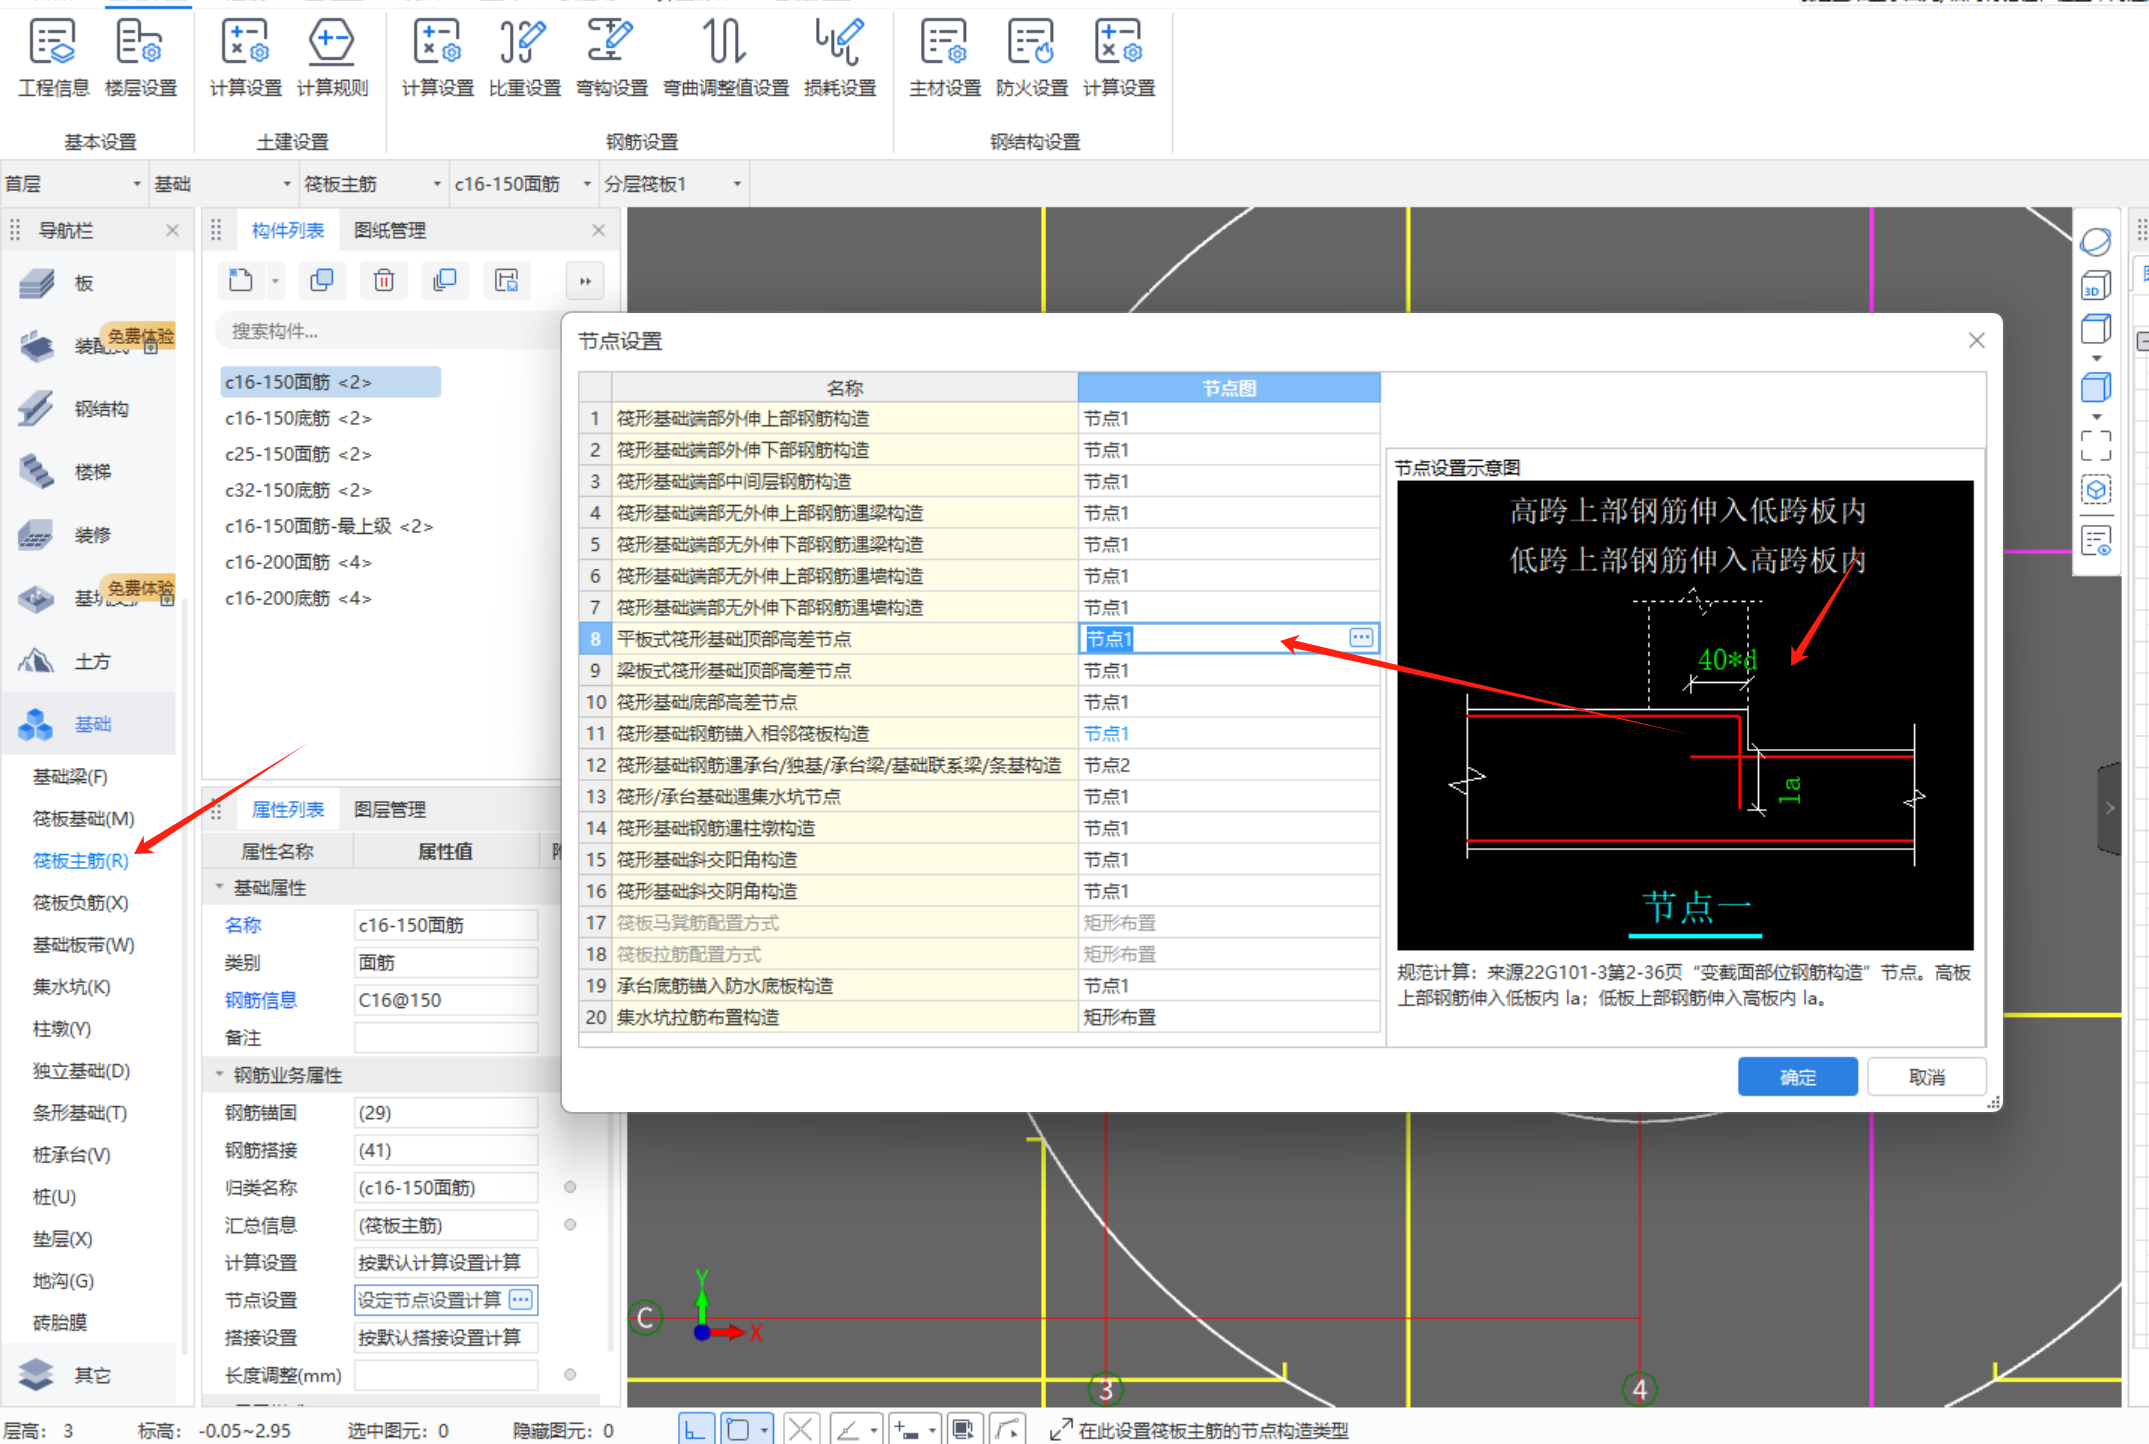This screenshot has width=2149, height=1444.
Task: Click 节点图 column header
Action: pyautogui.click(x=1228, y=387)
